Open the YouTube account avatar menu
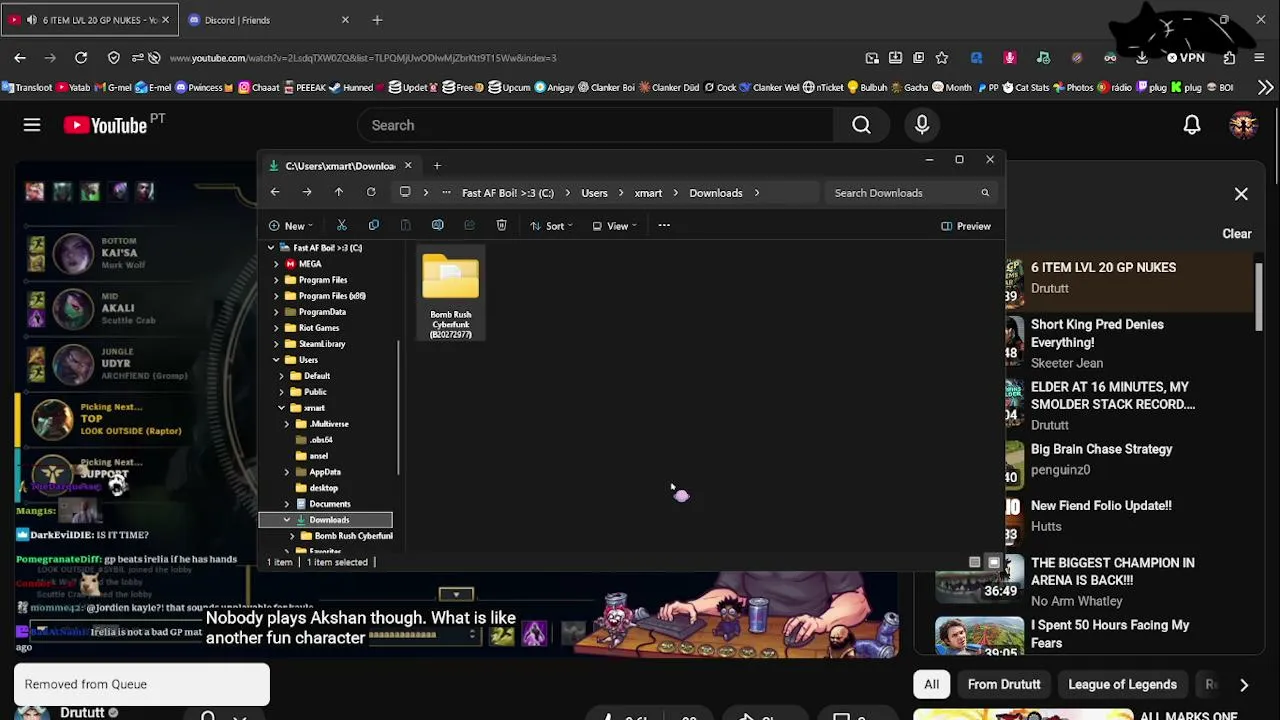Image resolution: width=1280 pixels, height=720 pixels. 1243,125
